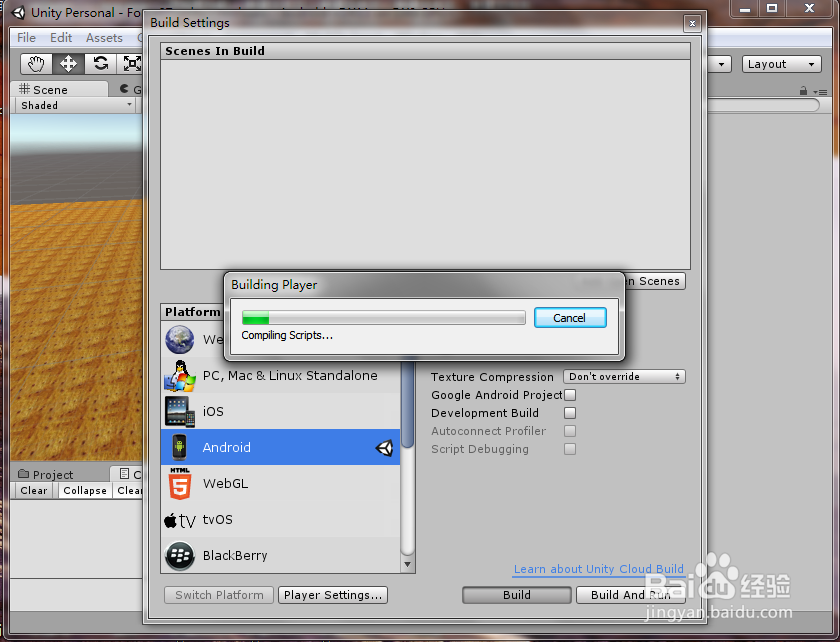The height and width of the screenshot is (642, 840).
Task: Click the WebGL HTML5 icon
Action: click(x=180, y=483)
